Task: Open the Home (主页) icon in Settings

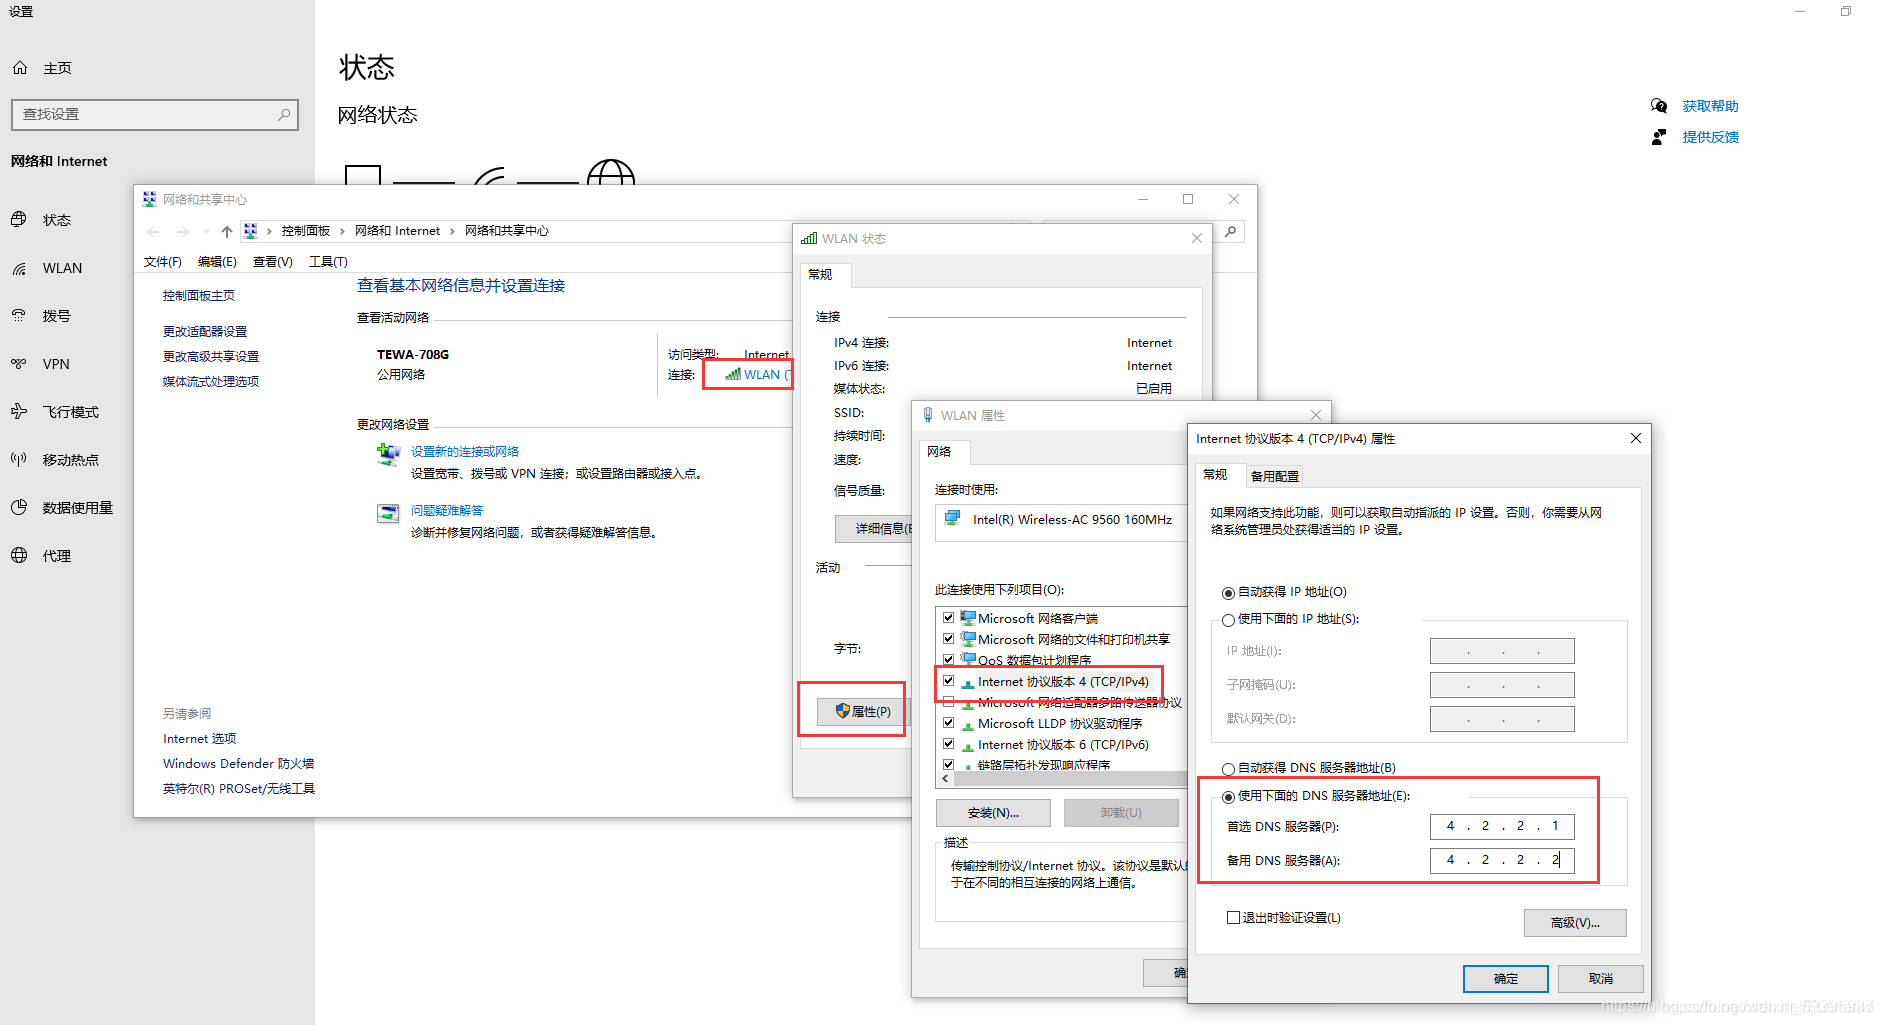Action: 19,68
